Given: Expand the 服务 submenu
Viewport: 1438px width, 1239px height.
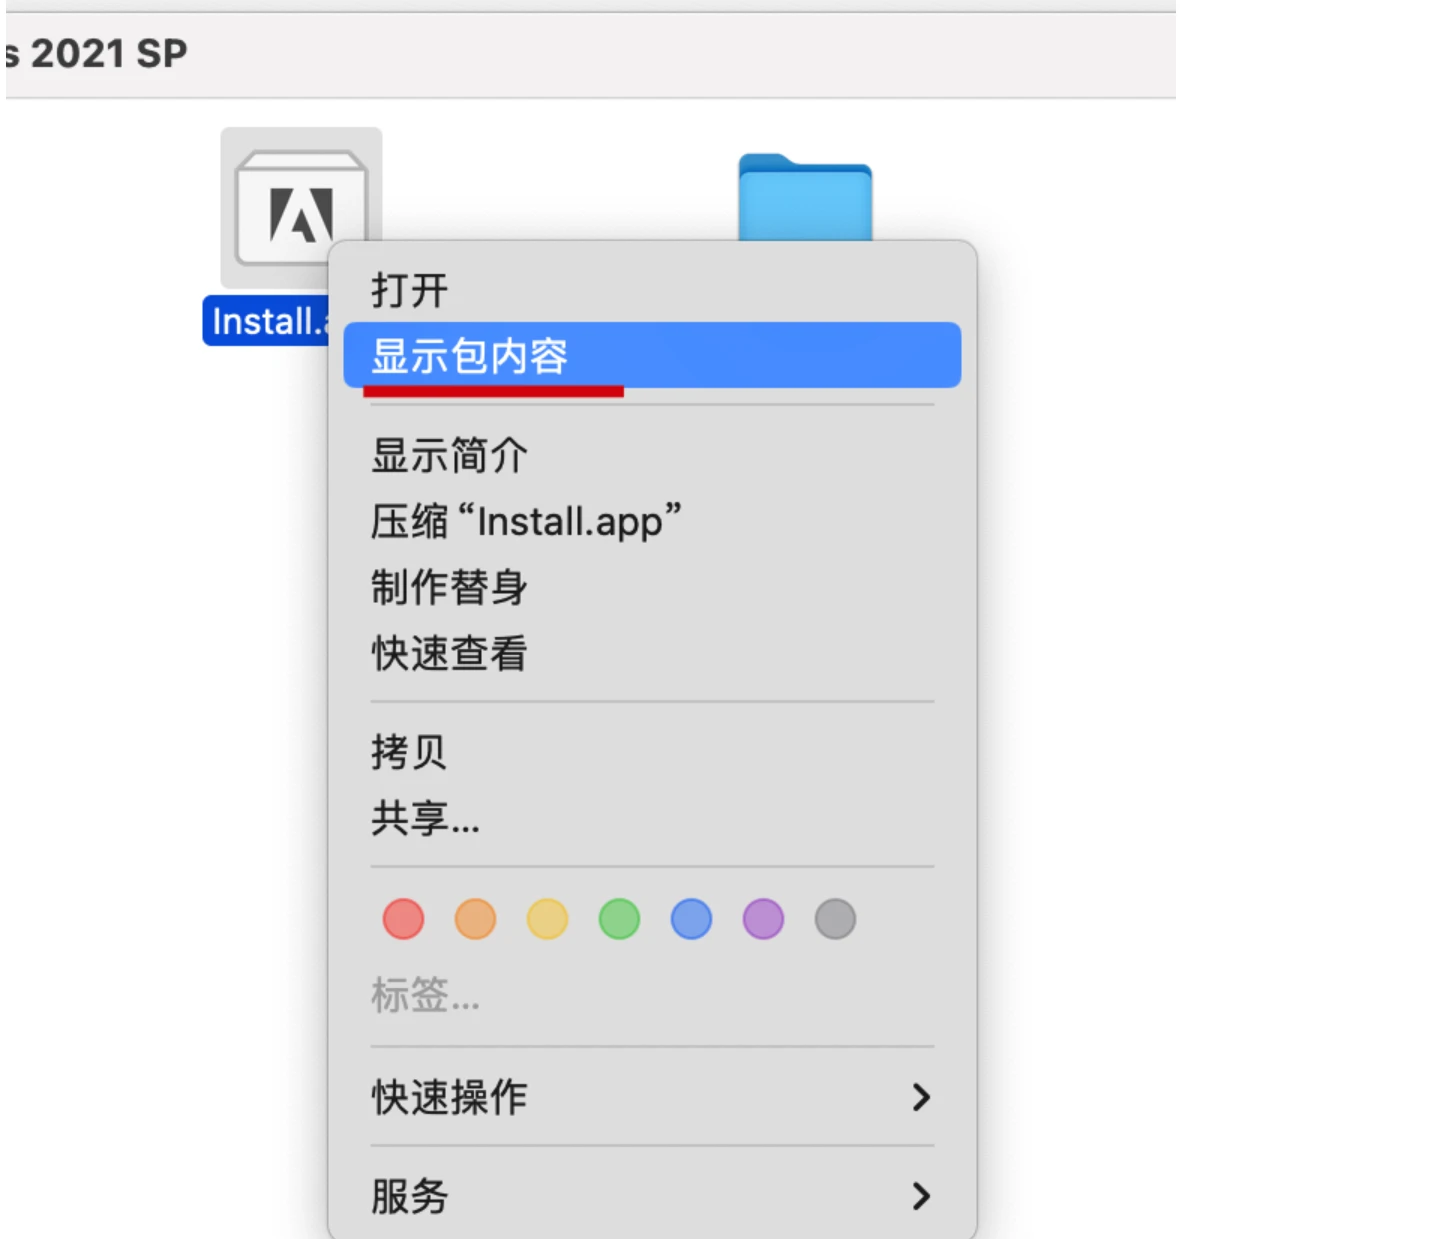Looking at the screenshot, I should click(652, 1196).
